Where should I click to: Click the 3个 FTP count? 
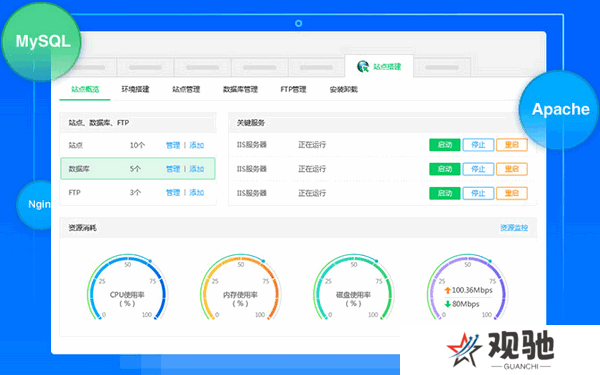click(135, 192)
